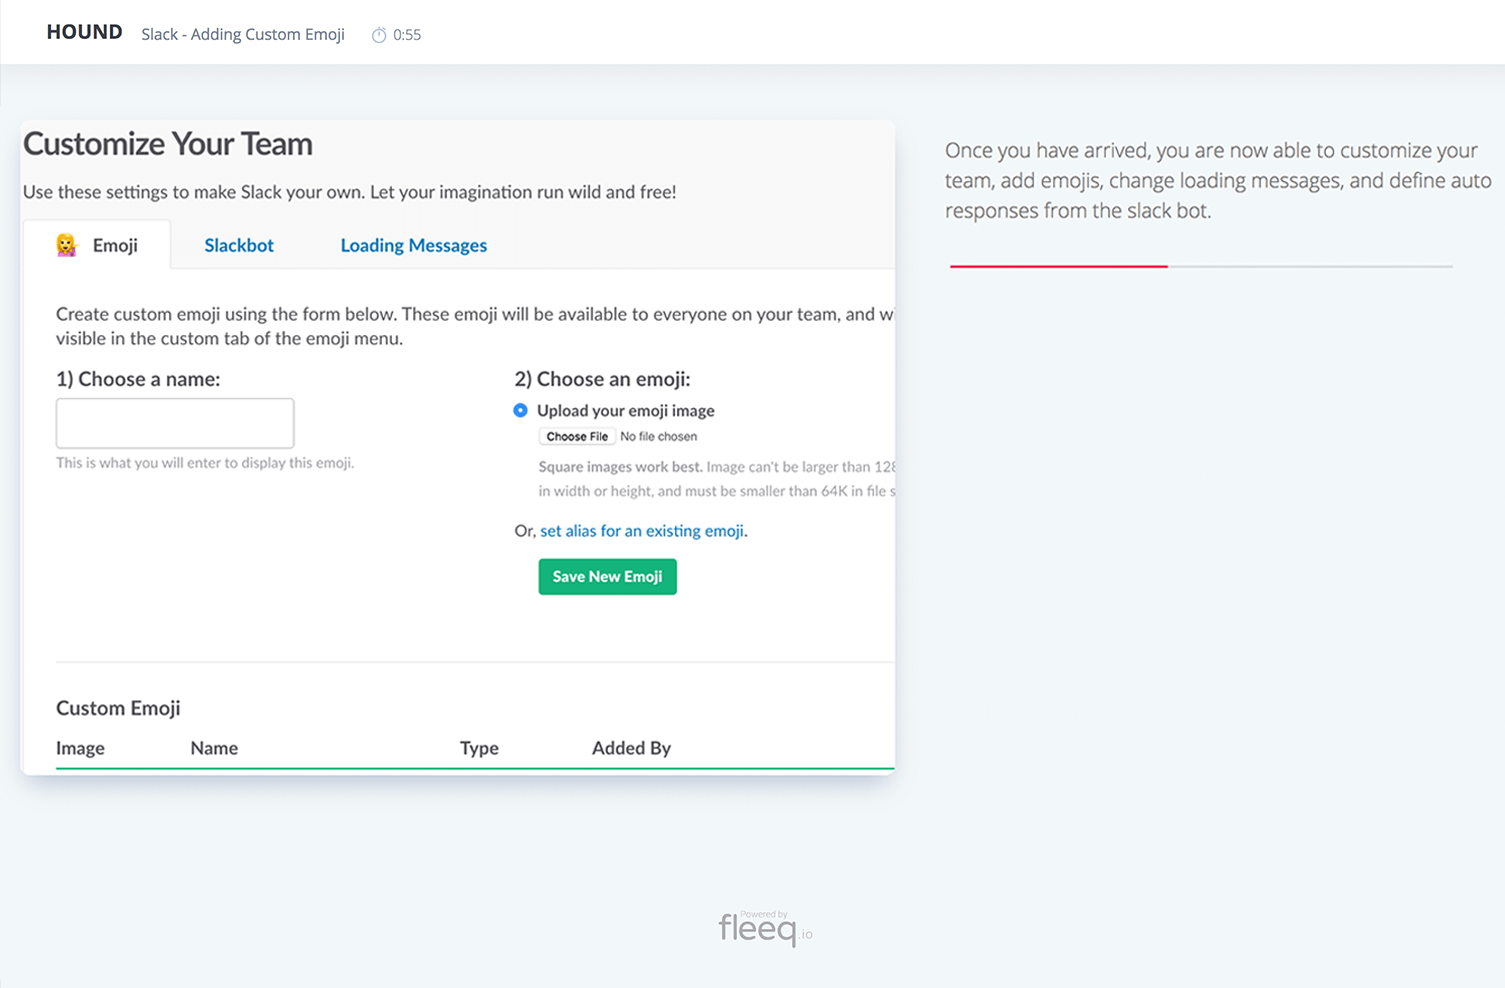Viewport: 1505px width, 988px height.
Task: Click the '2) Choose an emoji:' label
Action: coord(602,379)
